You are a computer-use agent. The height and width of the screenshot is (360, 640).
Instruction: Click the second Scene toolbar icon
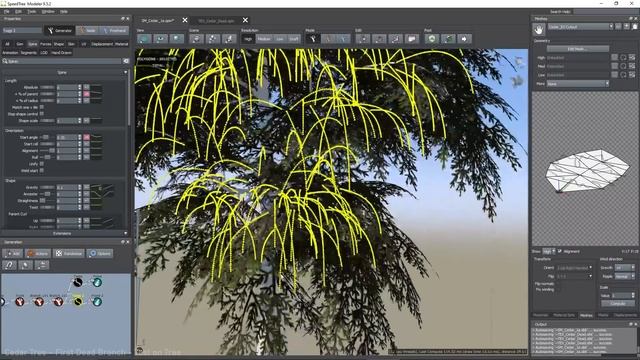(213, 39)
